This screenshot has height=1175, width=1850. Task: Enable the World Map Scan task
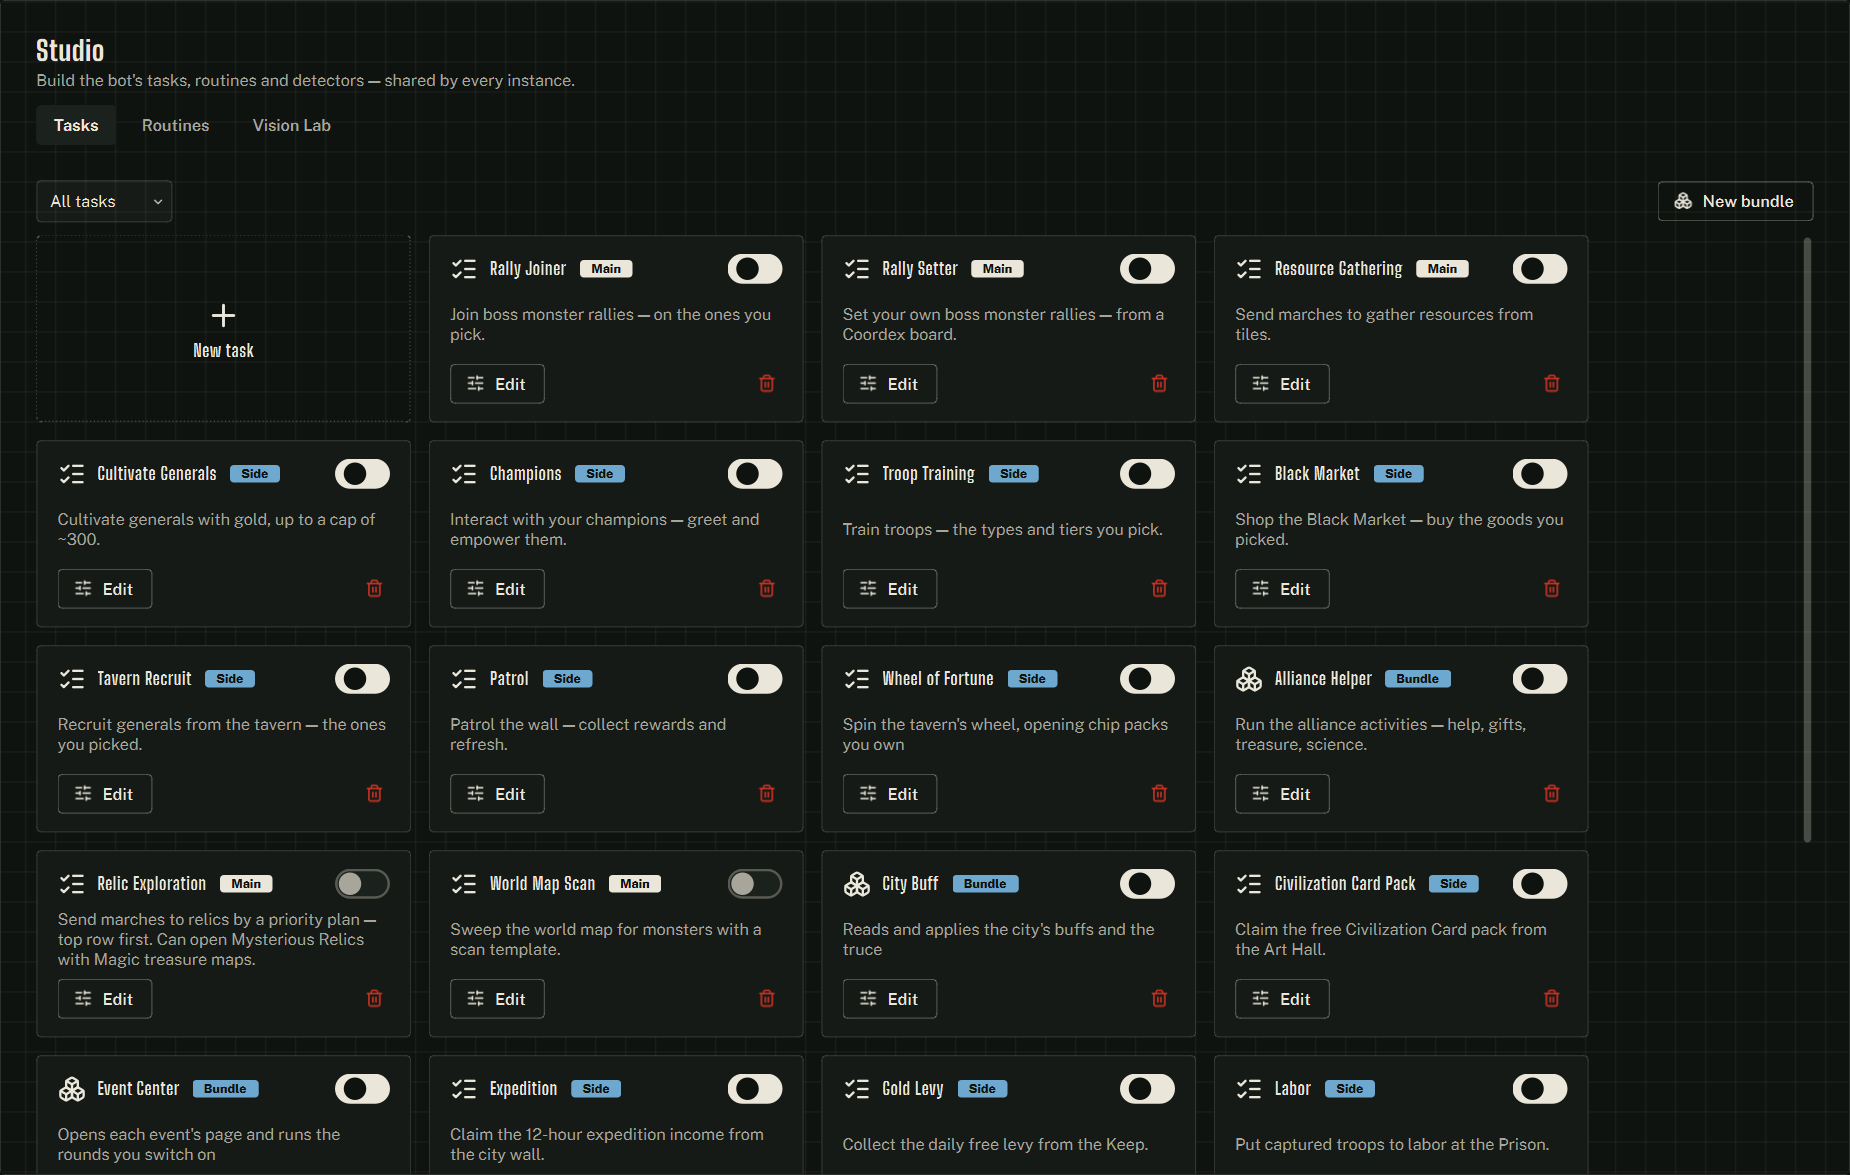point(755,884)
